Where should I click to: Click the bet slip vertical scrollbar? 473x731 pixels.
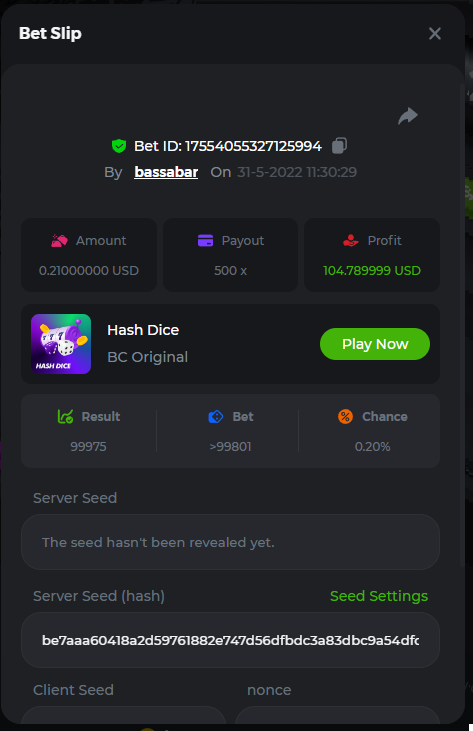(462, 326)
